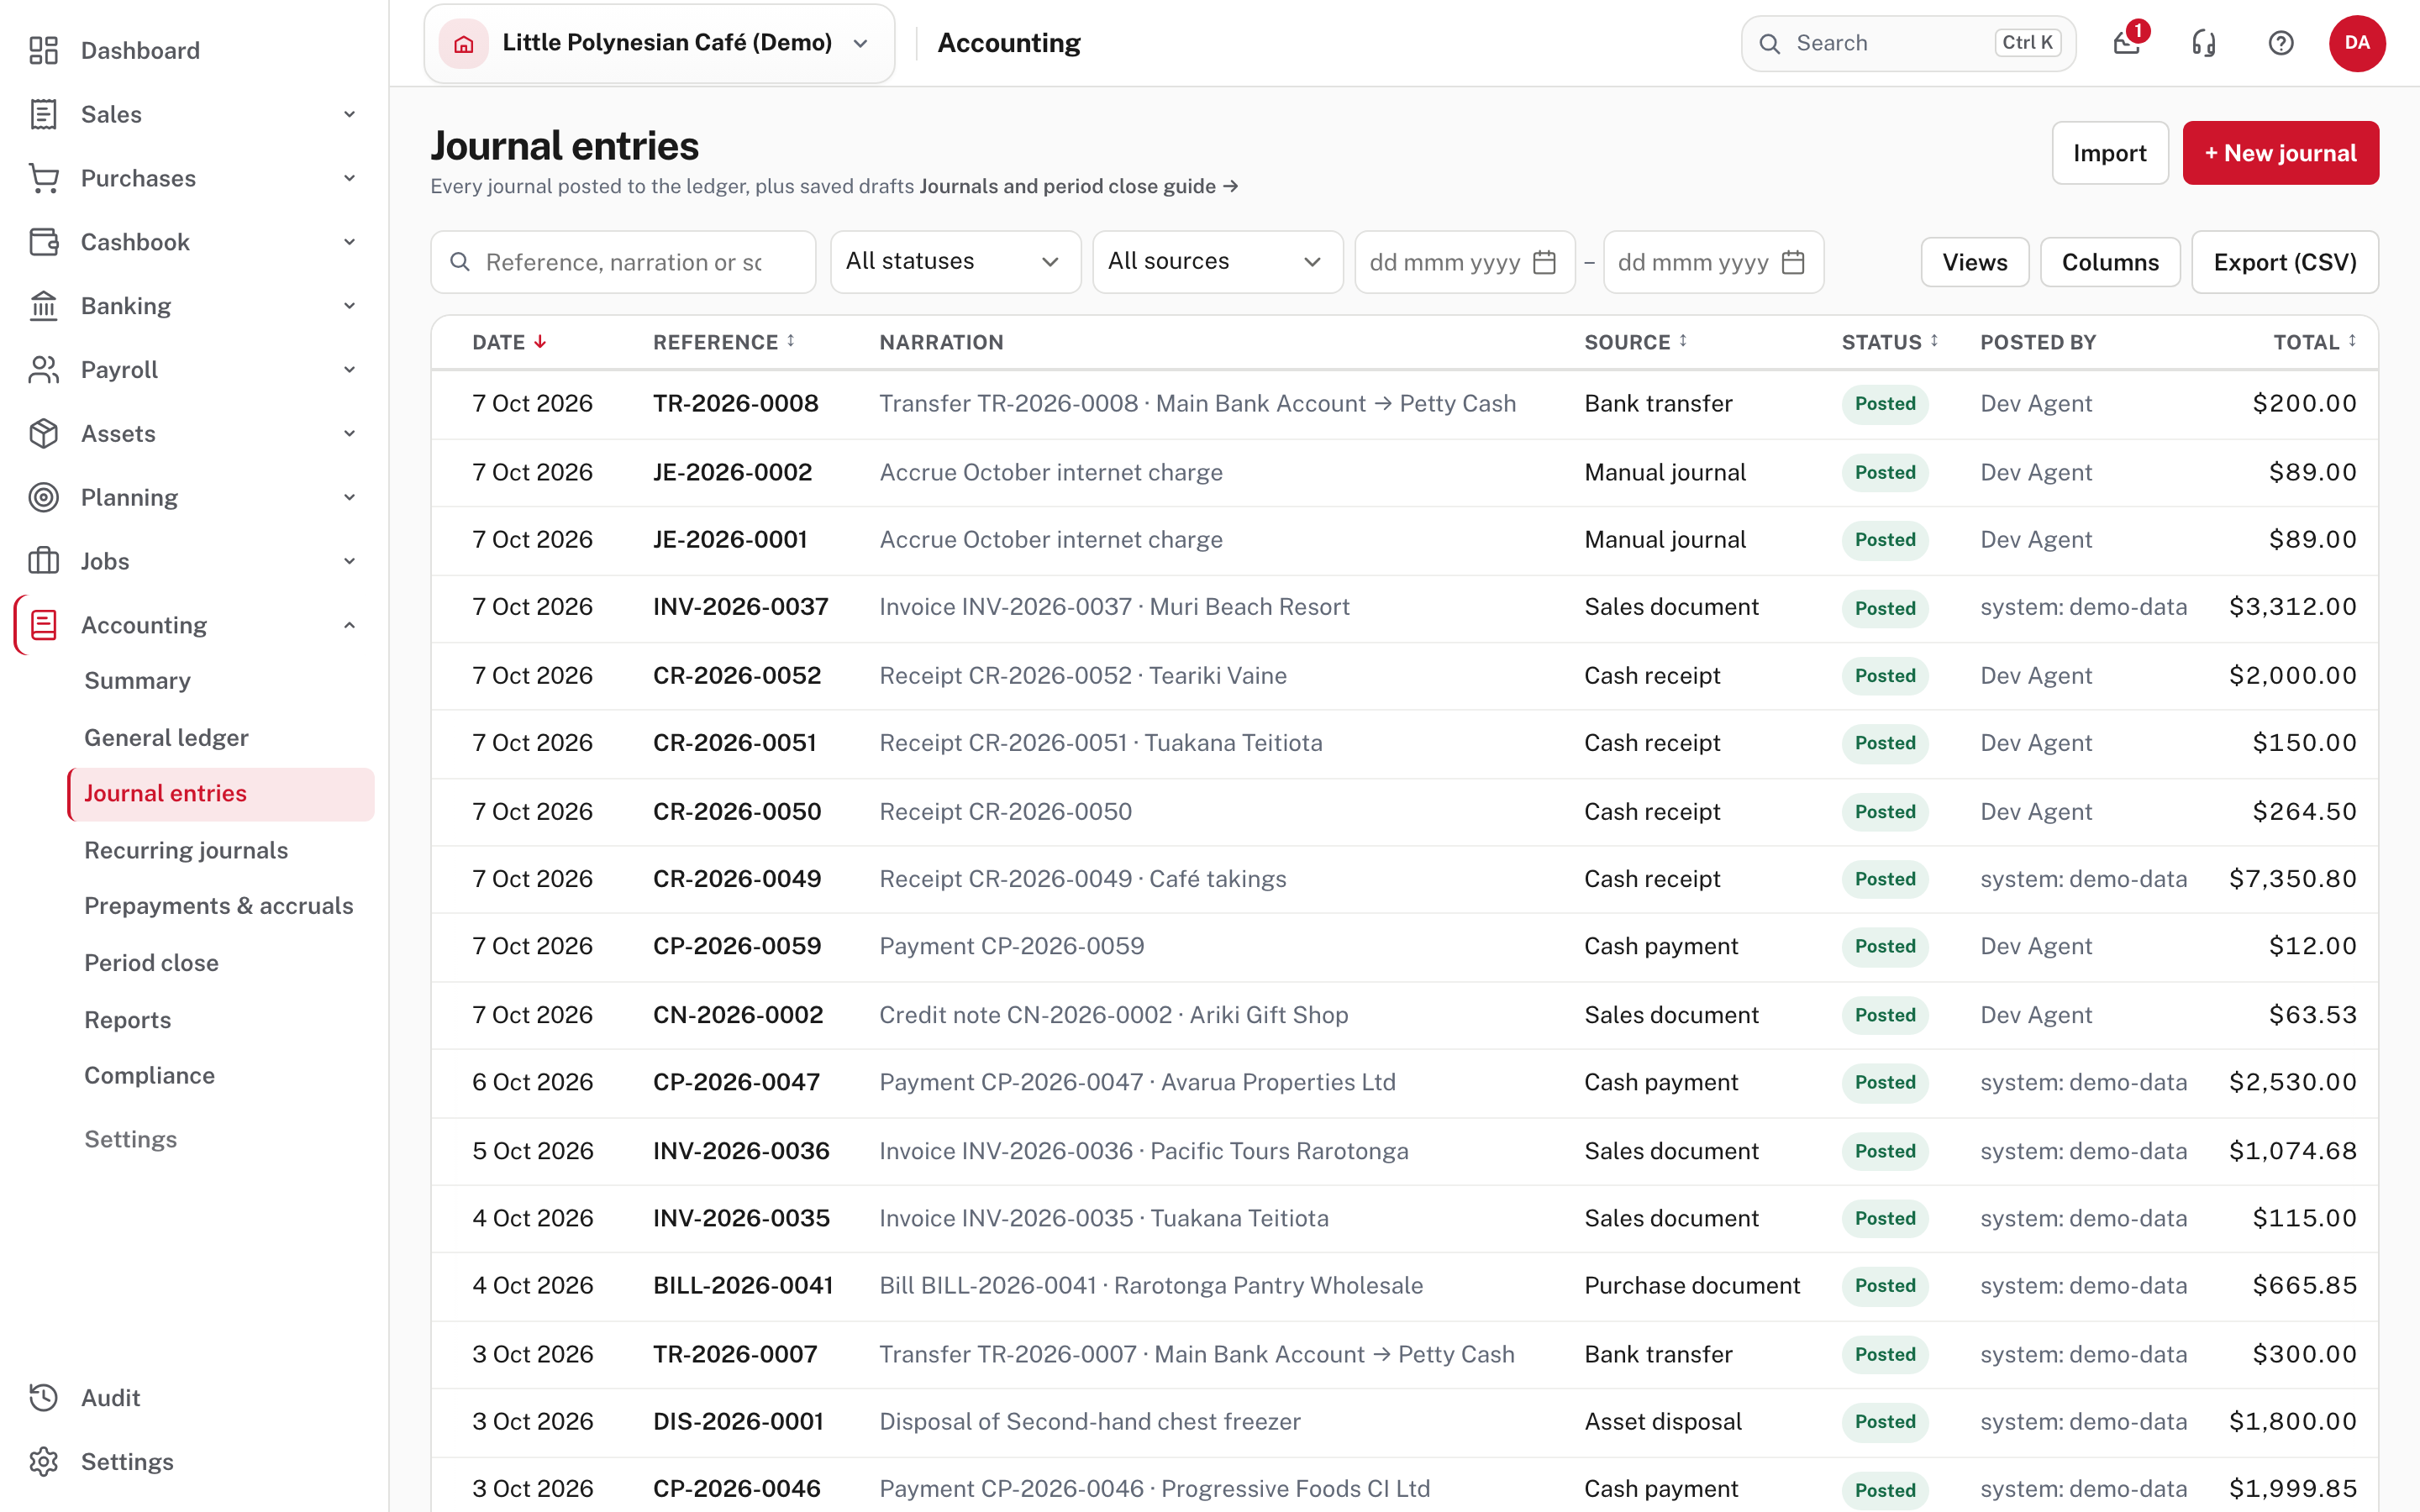
Task: Click the Cashbook wallet icon
Action: pos(43,242)
